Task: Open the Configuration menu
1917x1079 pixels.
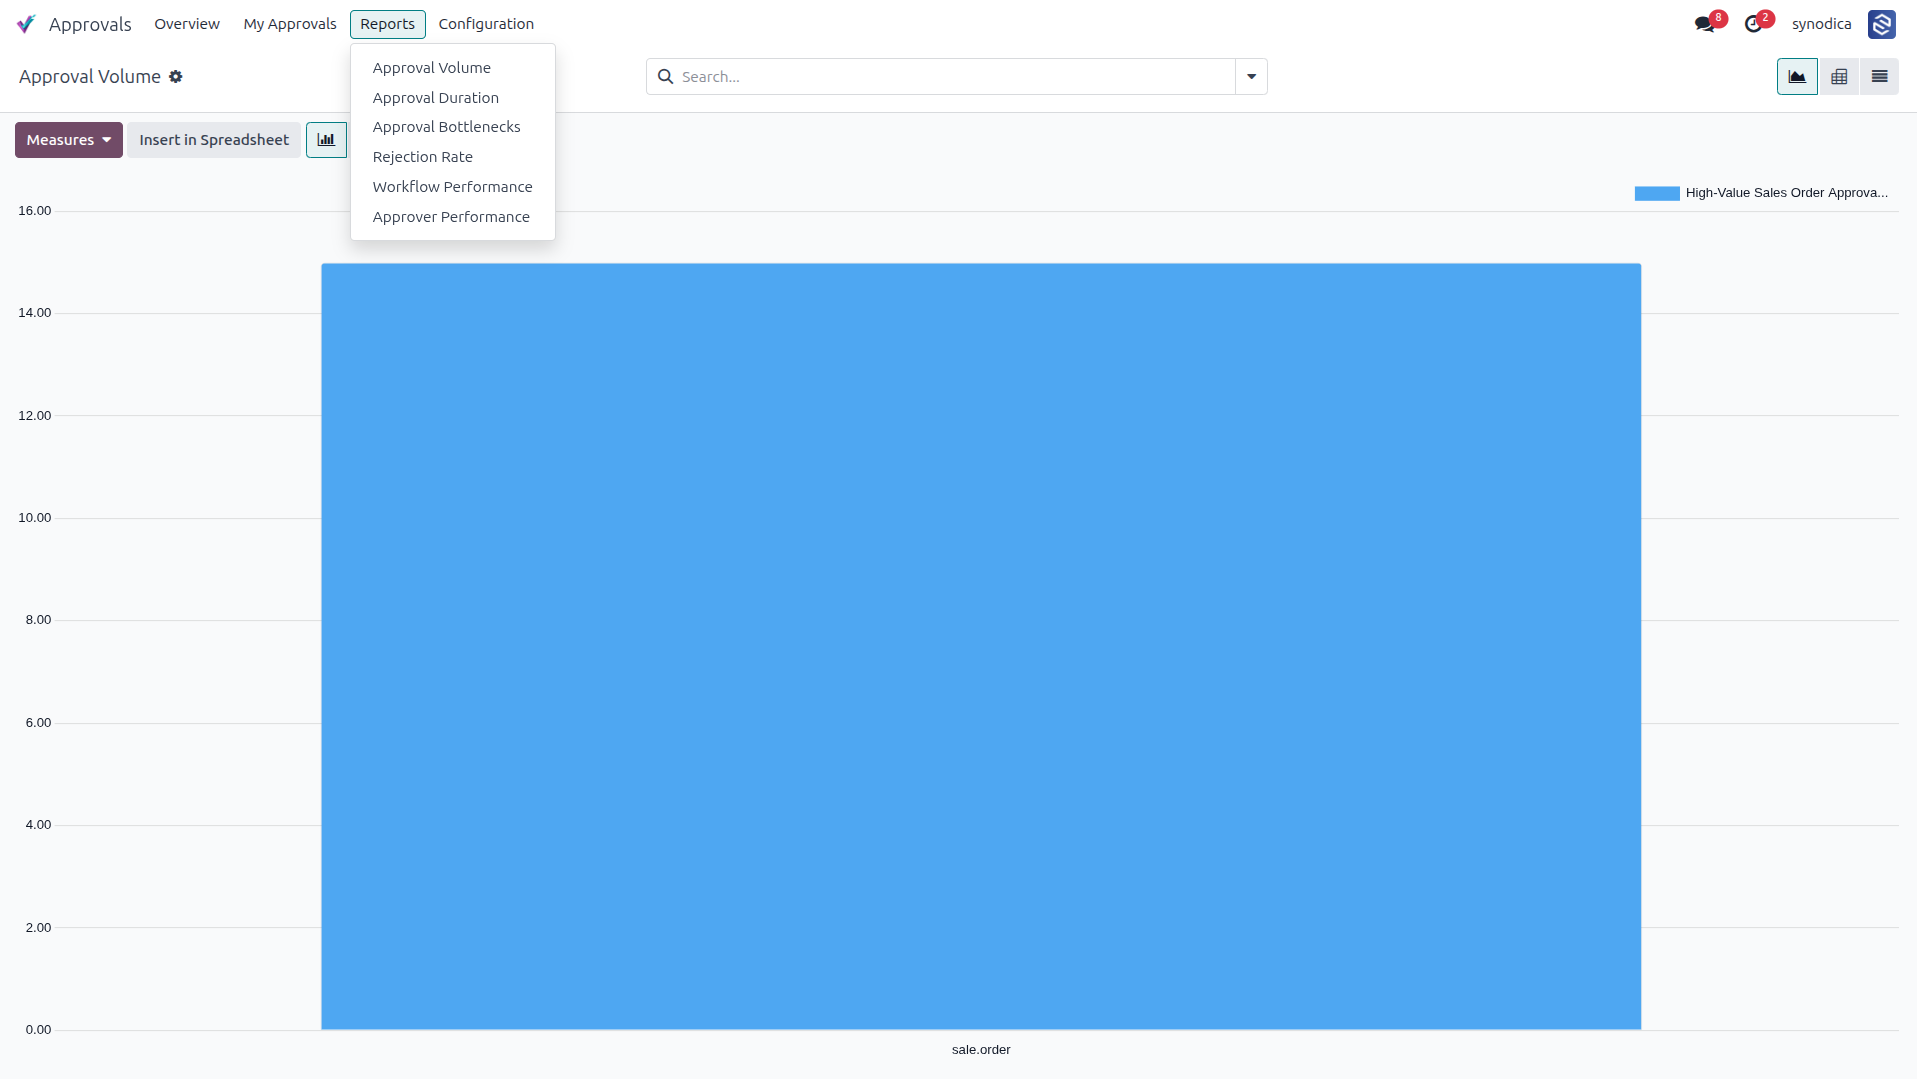Action: coord(486,24)
